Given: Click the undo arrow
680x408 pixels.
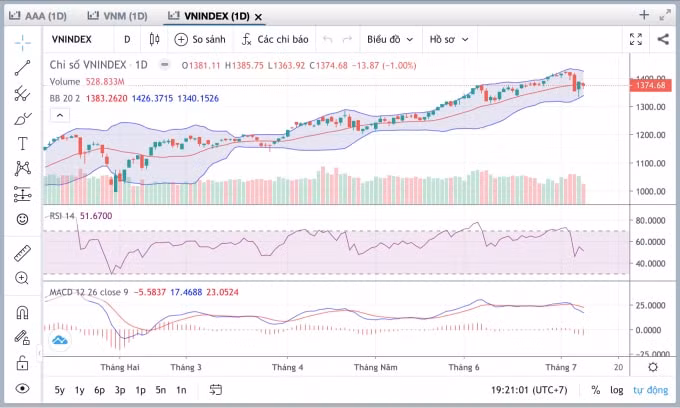Looking at the screenshot, I should [328, 39].
